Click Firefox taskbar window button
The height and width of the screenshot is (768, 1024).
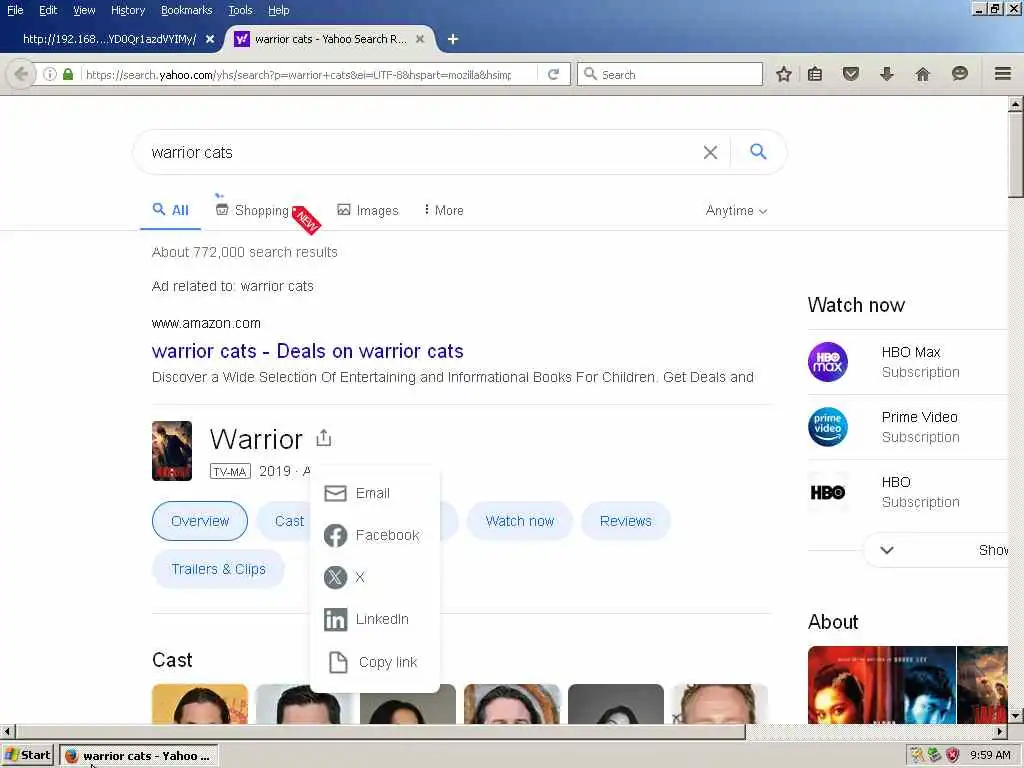(x=139, y=756)
